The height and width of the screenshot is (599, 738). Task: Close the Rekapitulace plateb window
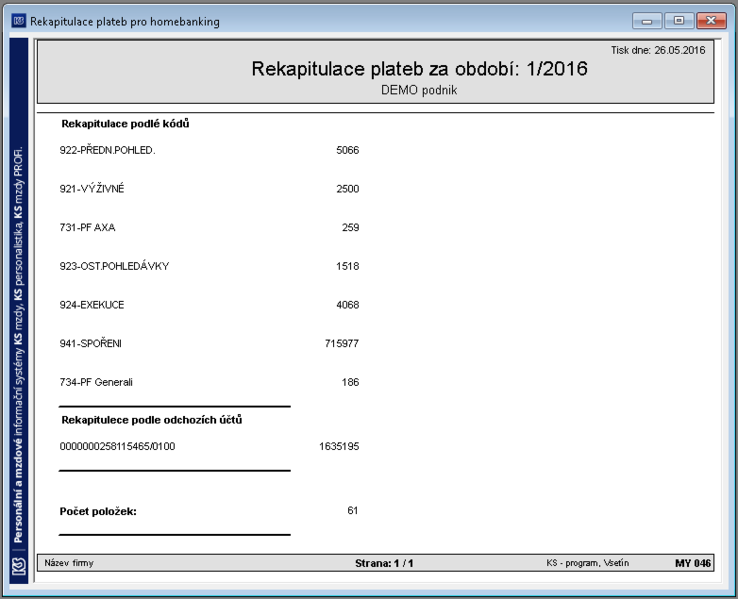(711, 21)
